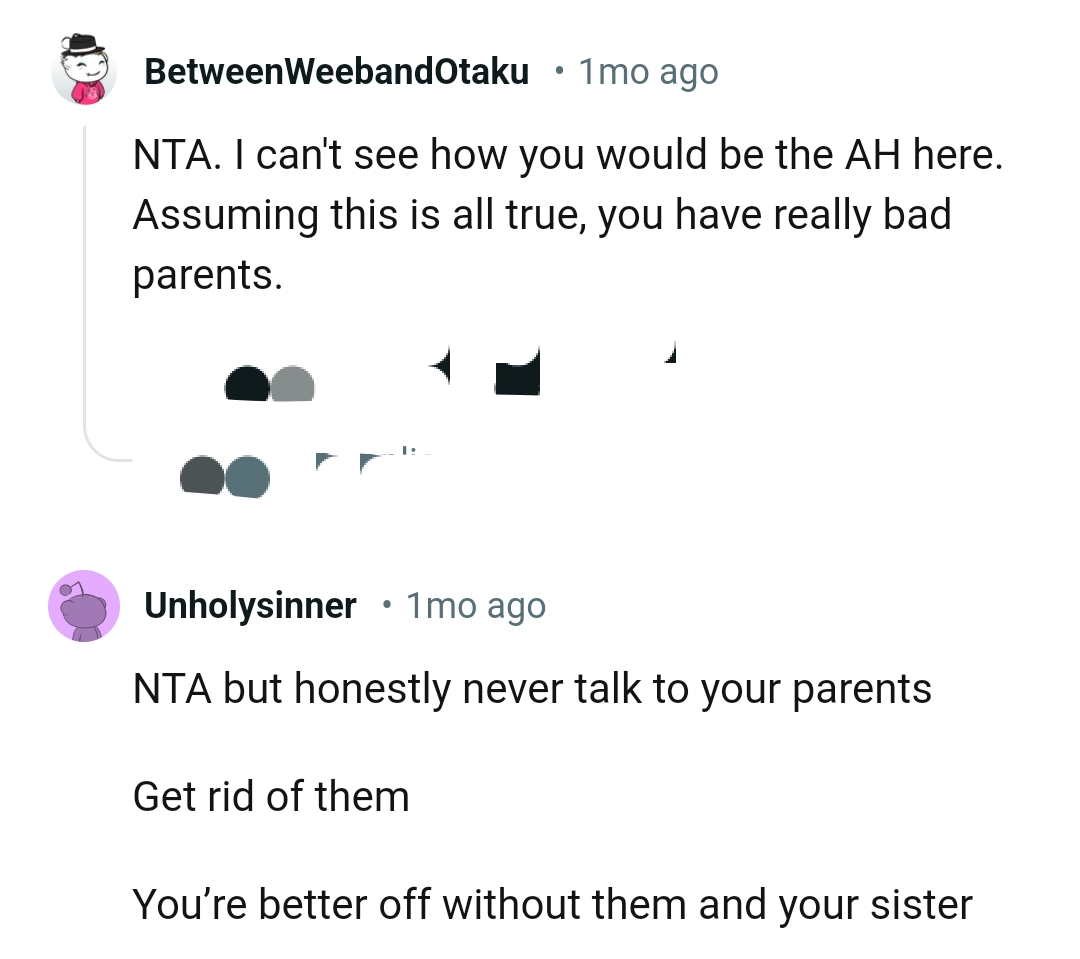Click the gray award badge next to the black one
Screen dimensions: 1080x959
pos(294,385)
